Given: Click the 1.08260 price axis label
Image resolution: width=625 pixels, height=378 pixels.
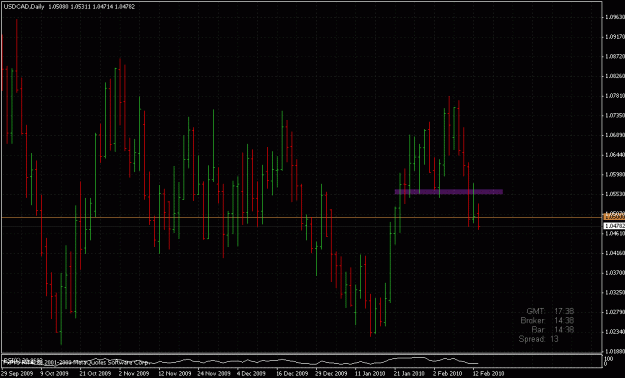Looking at the screenshot, I should (615, 76).
